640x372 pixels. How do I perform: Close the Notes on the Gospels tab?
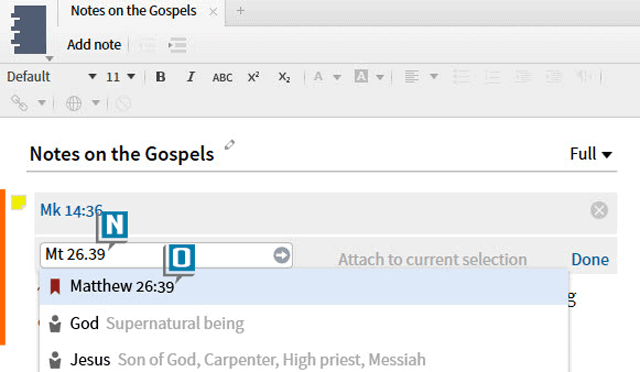click(x=213, y=12)
